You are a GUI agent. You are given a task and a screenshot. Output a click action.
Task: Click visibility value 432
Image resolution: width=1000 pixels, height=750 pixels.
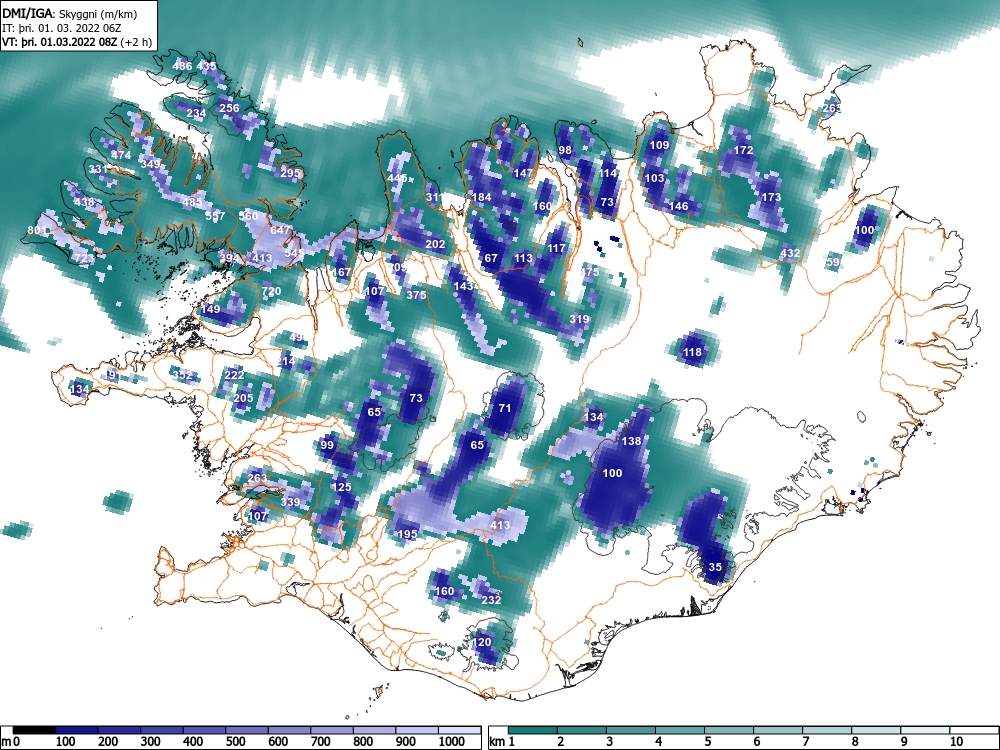790,253
